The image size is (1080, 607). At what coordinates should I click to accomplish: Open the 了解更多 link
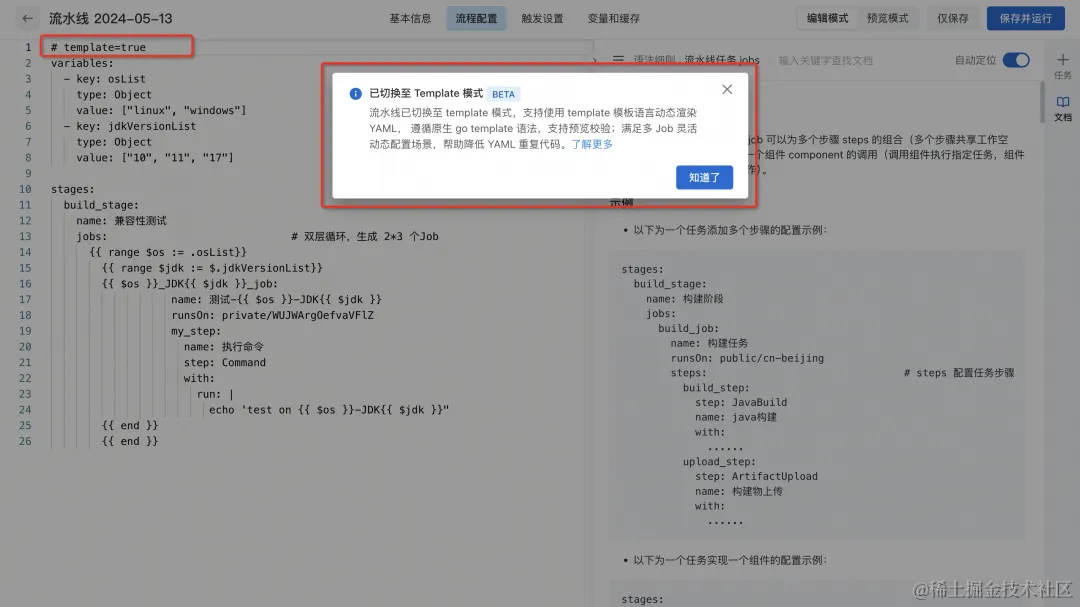click(592, 144)
